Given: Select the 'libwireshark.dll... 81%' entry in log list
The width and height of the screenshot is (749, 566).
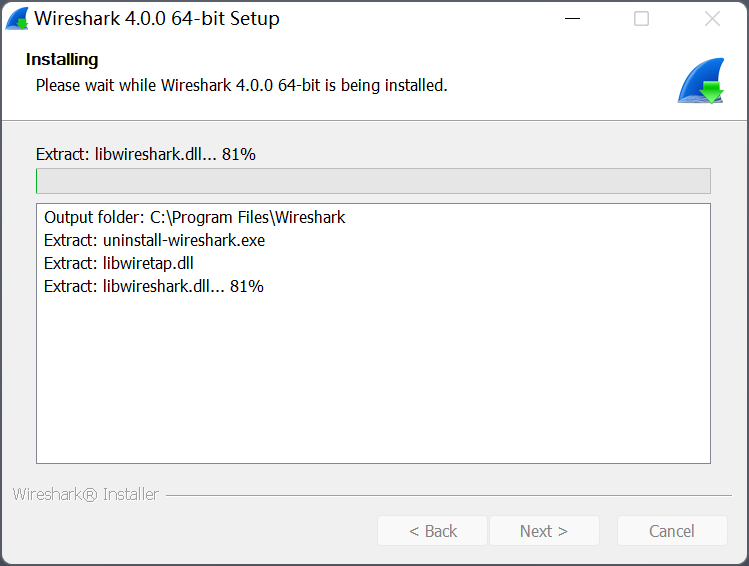Looking at the screenshot, I should tap(153, 286).
